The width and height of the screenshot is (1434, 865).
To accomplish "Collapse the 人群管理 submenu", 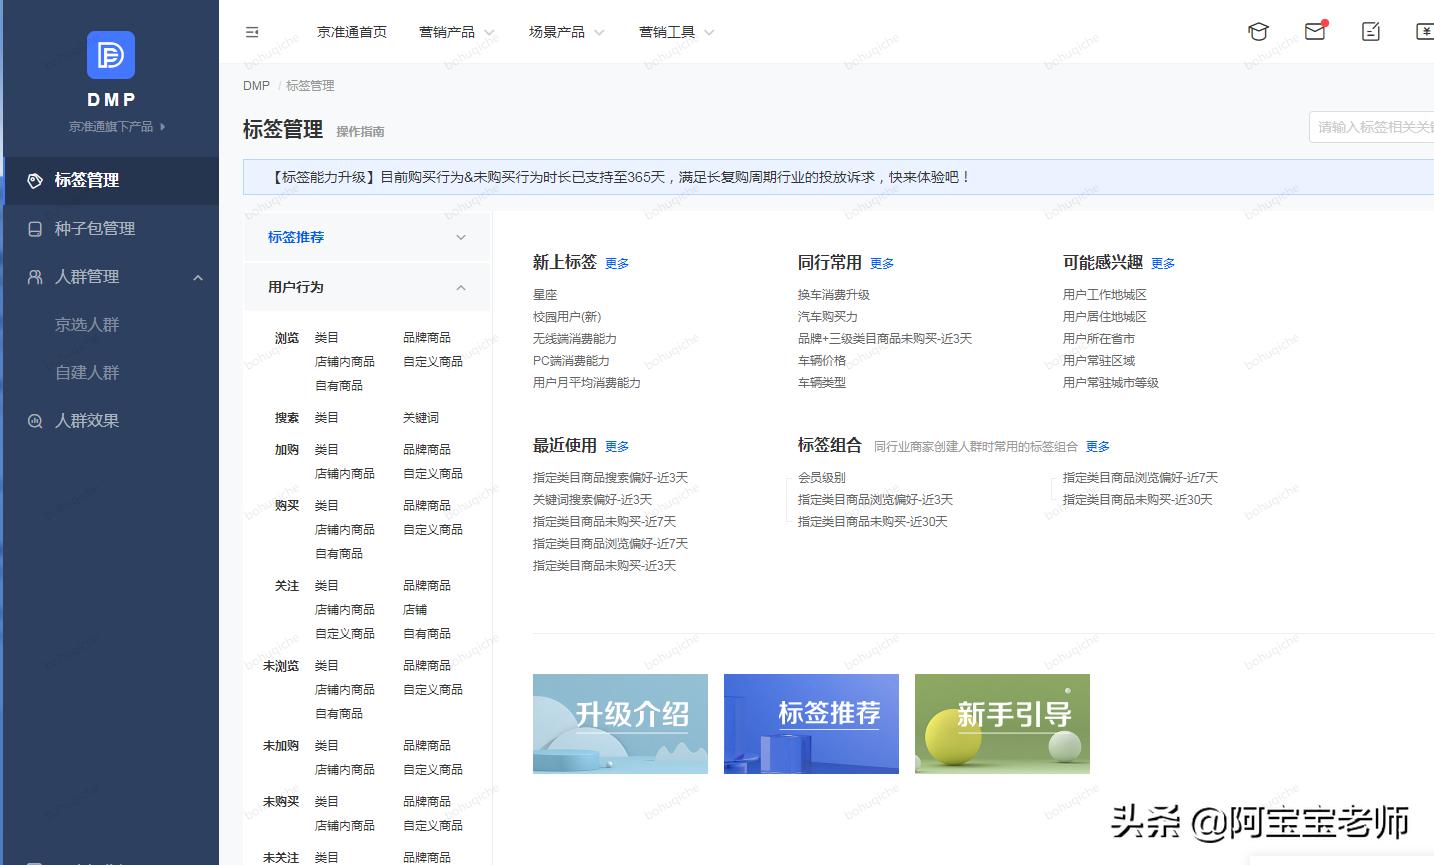I will click(x=198, y=277).
